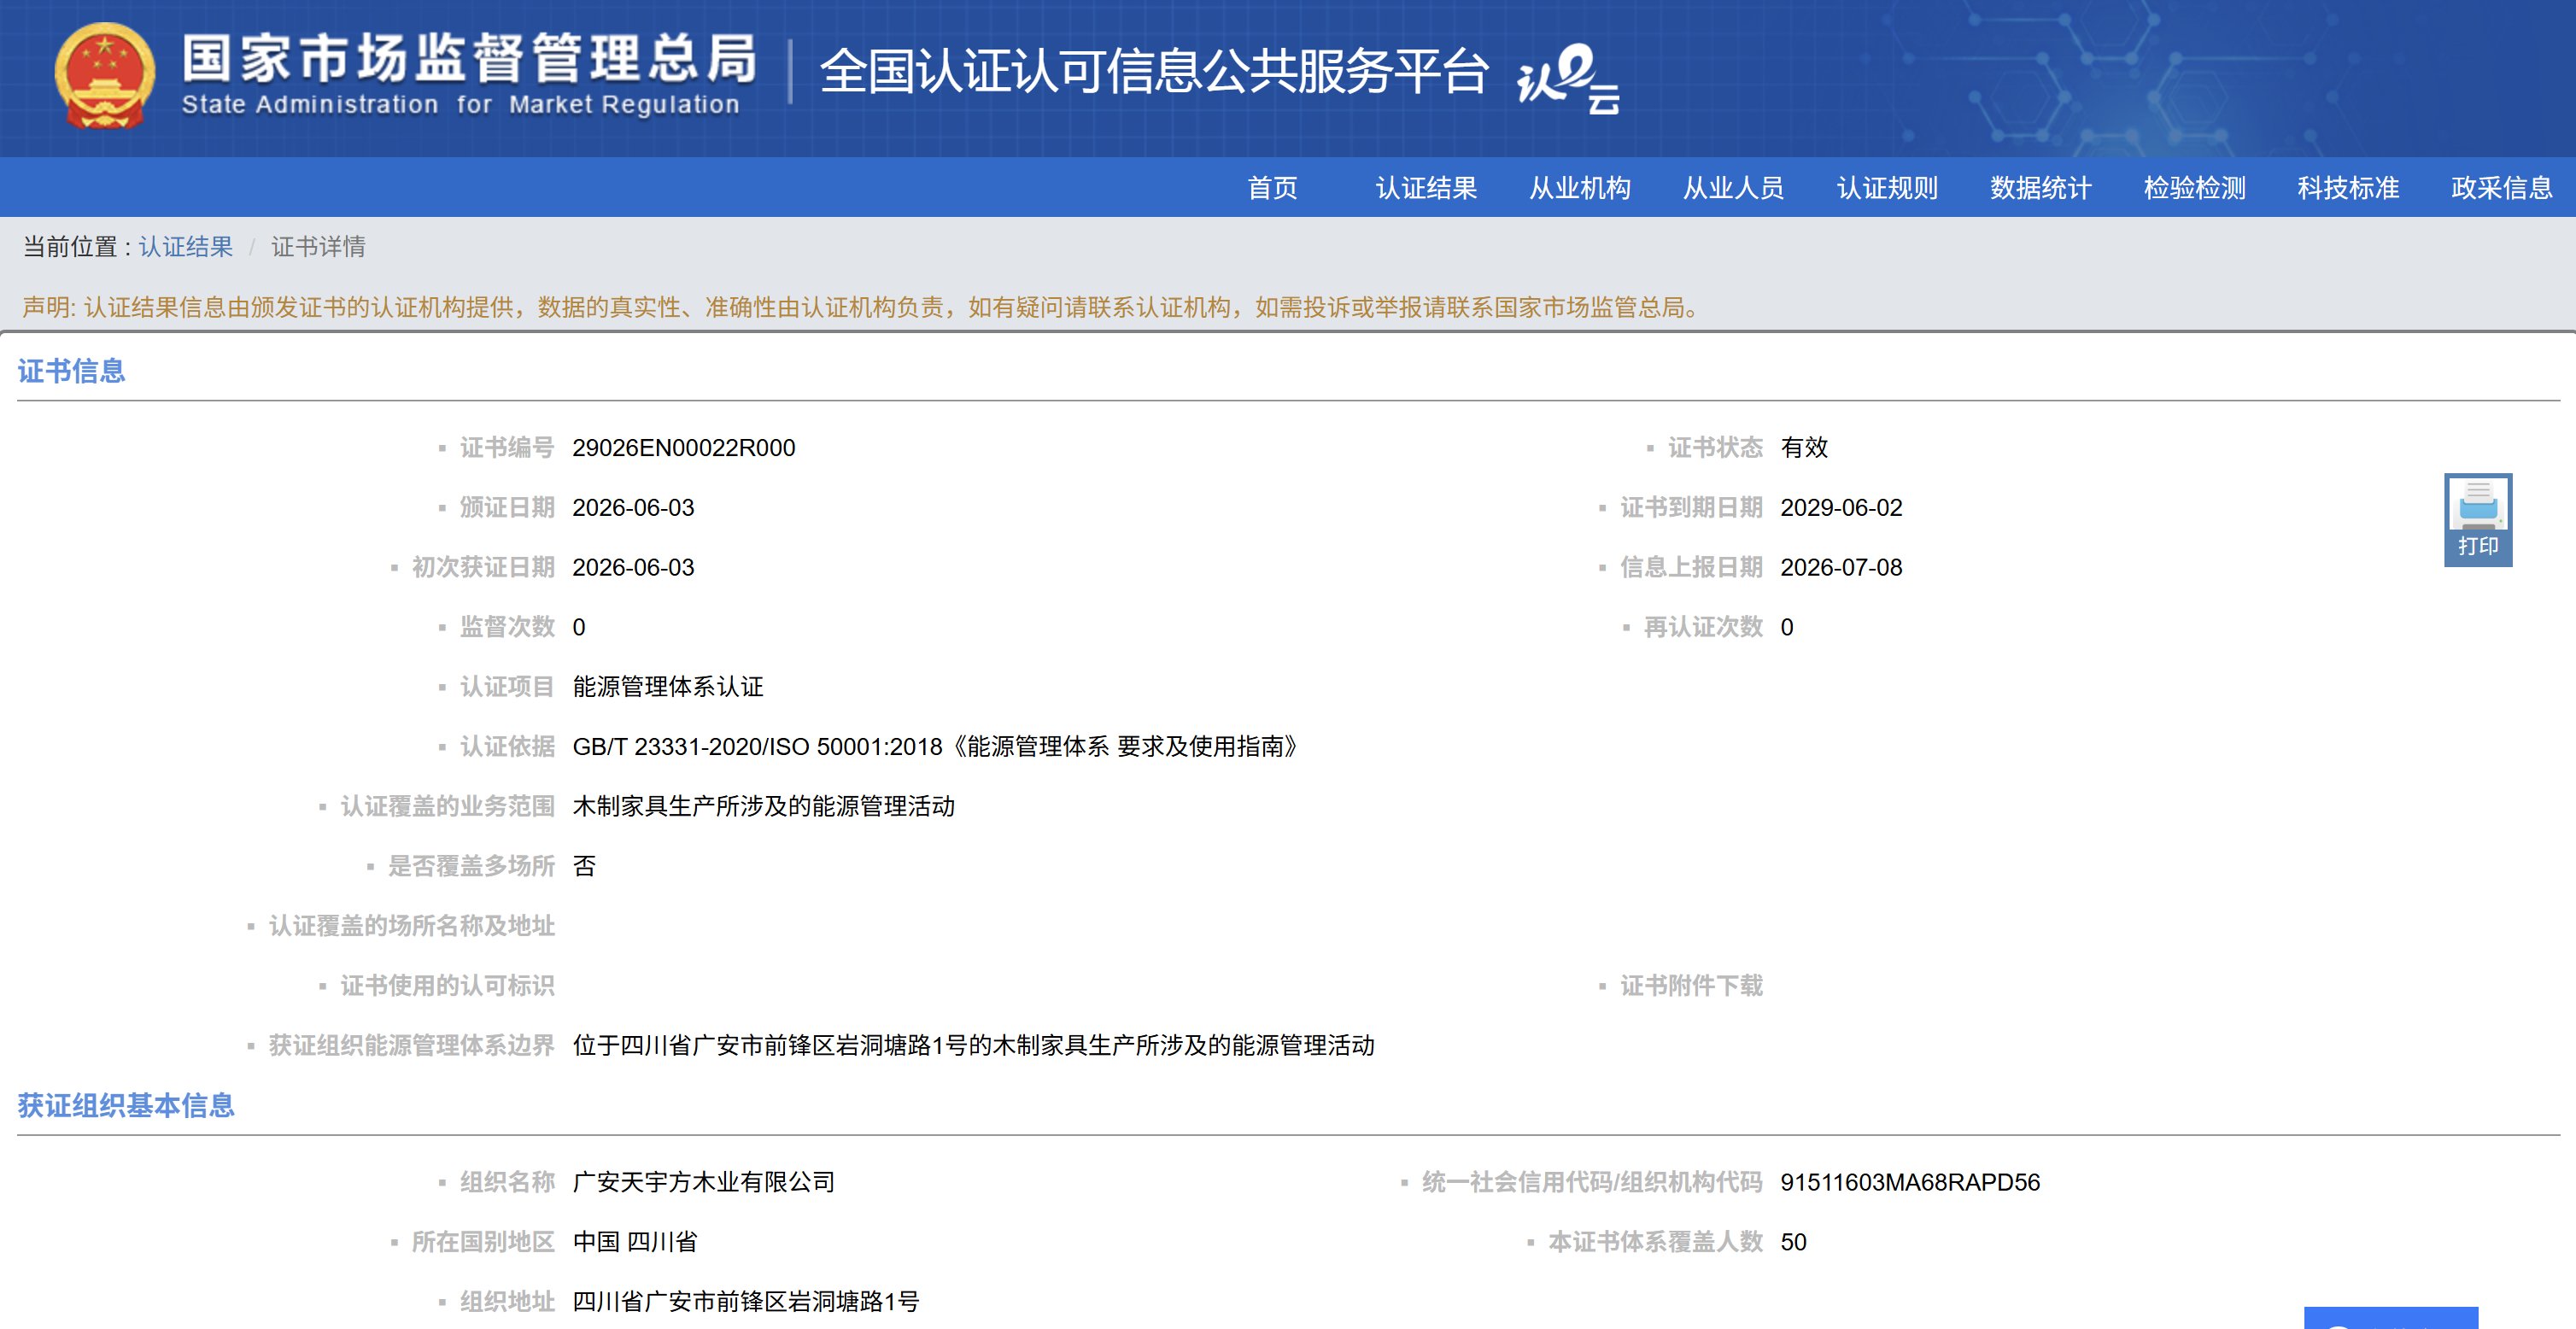
Task: Click the 认证结果 breadcrumb link
Action: tap(186, 247)
